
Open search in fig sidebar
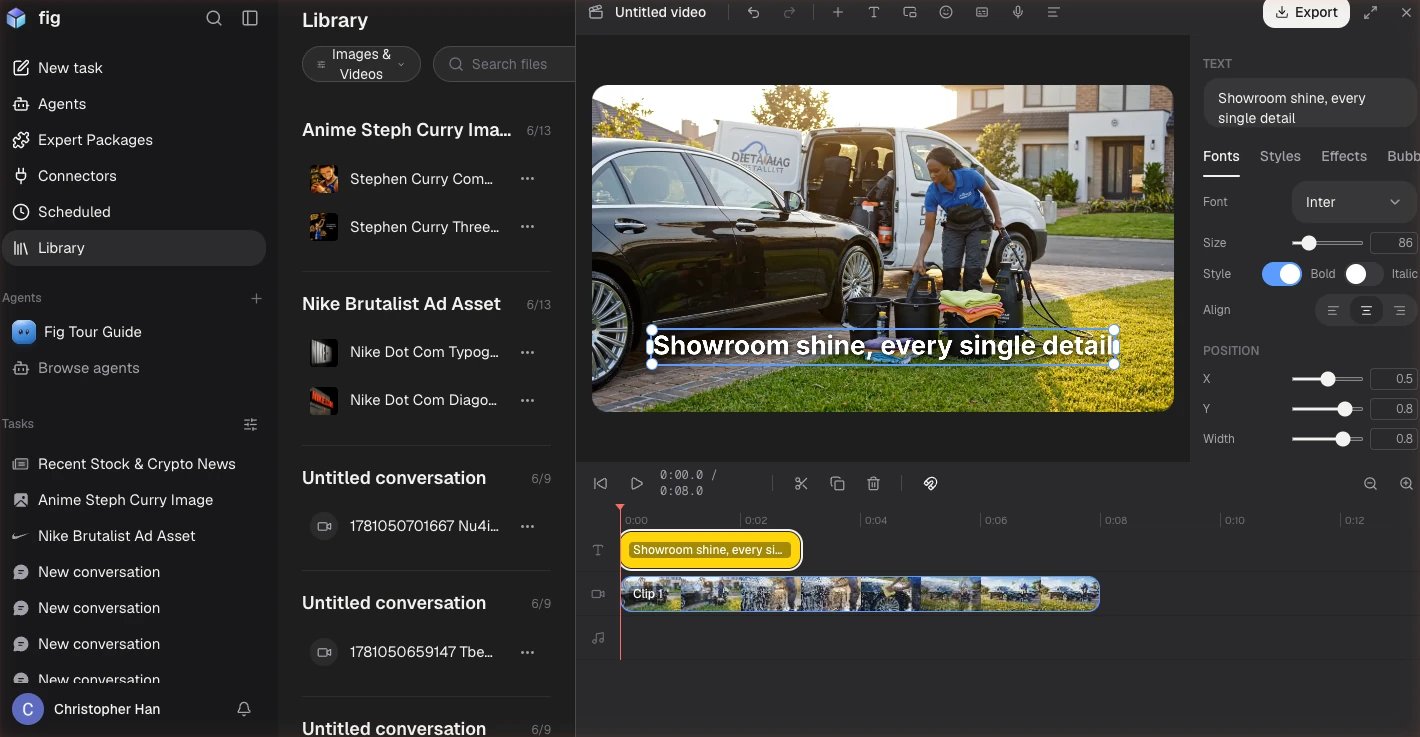(x=214, y=18)
